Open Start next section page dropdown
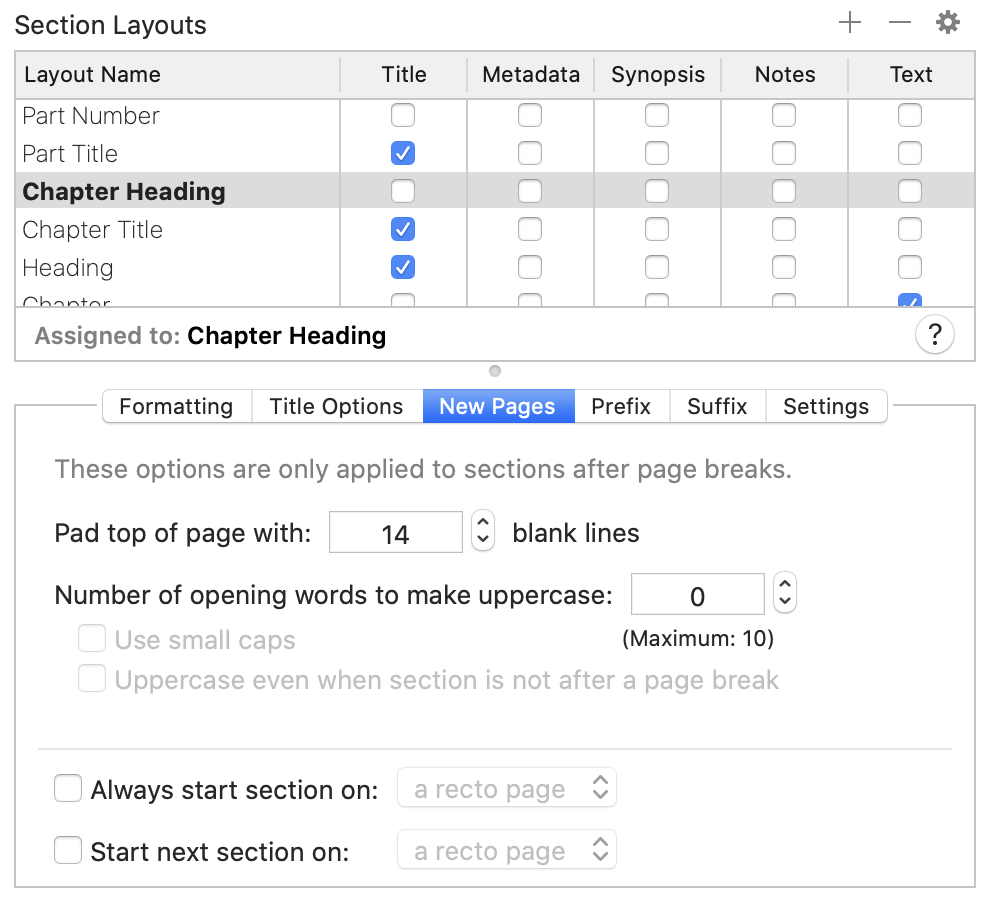Image resolution: width=992 pixels, height=904 pixels. pyautogui.click(x=507, y=850)
